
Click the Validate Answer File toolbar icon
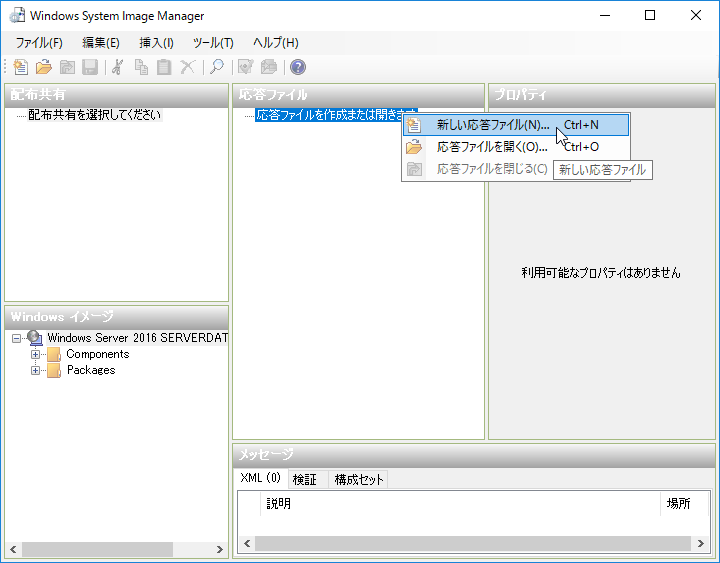coord(246,67)
